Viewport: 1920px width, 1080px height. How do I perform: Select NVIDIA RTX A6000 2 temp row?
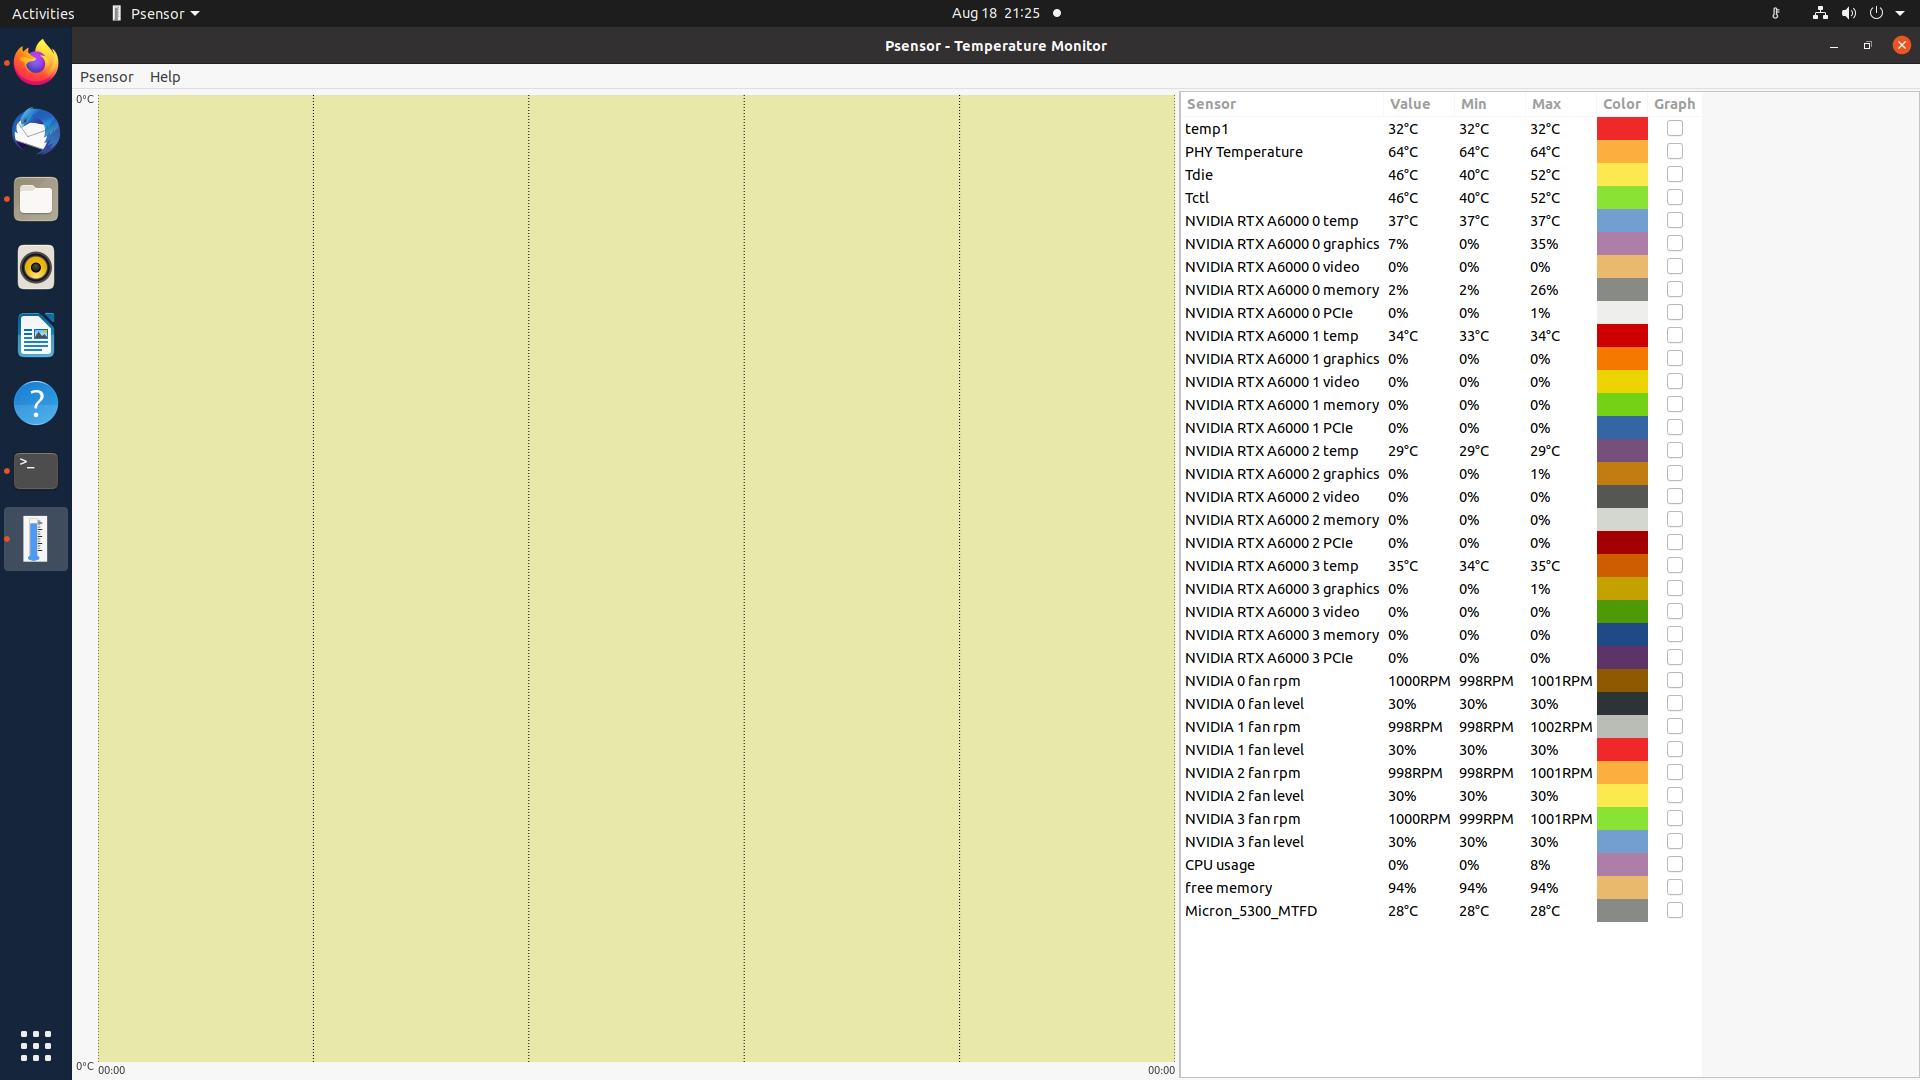1441,450
